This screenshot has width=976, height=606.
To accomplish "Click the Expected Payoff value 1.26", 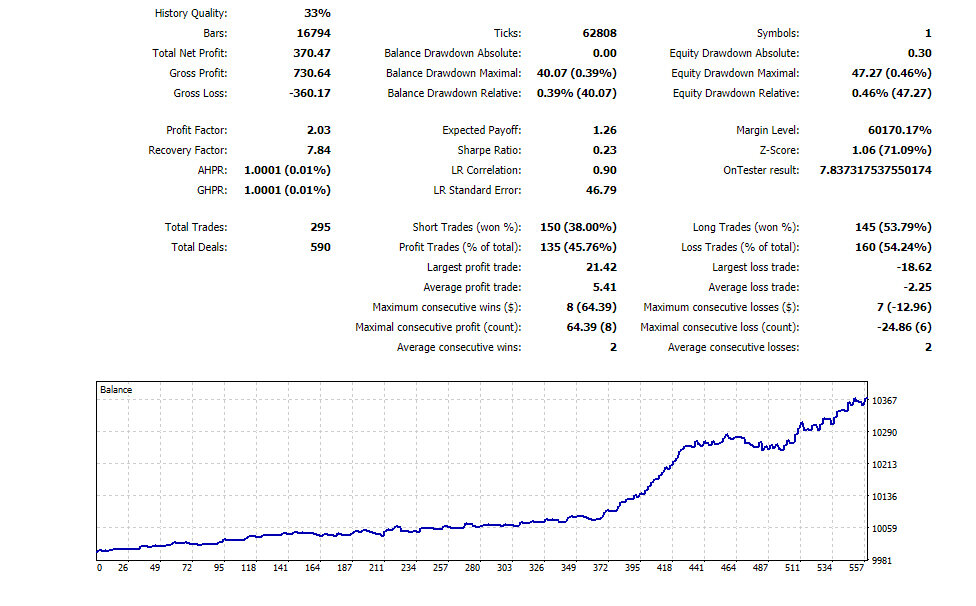I will pos(604,130).
